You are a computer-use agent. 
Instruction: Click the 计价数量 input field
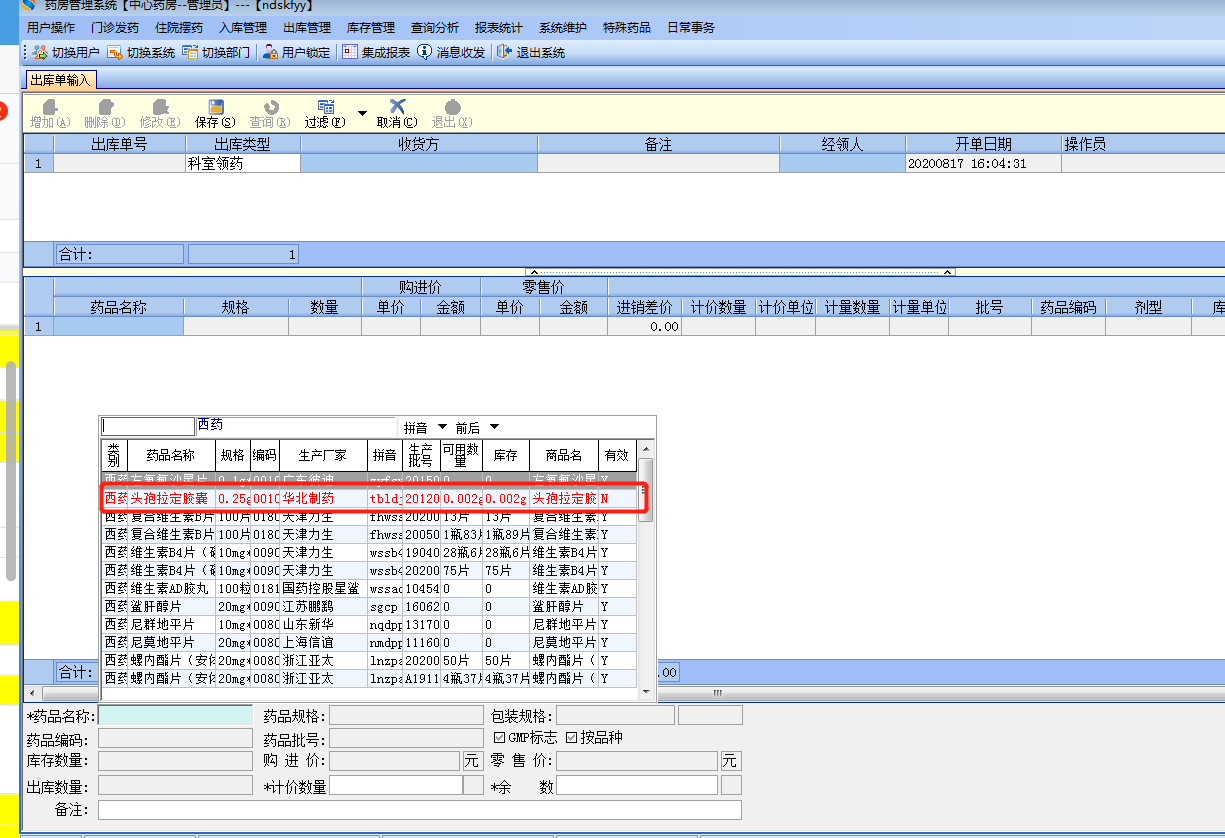395,786
